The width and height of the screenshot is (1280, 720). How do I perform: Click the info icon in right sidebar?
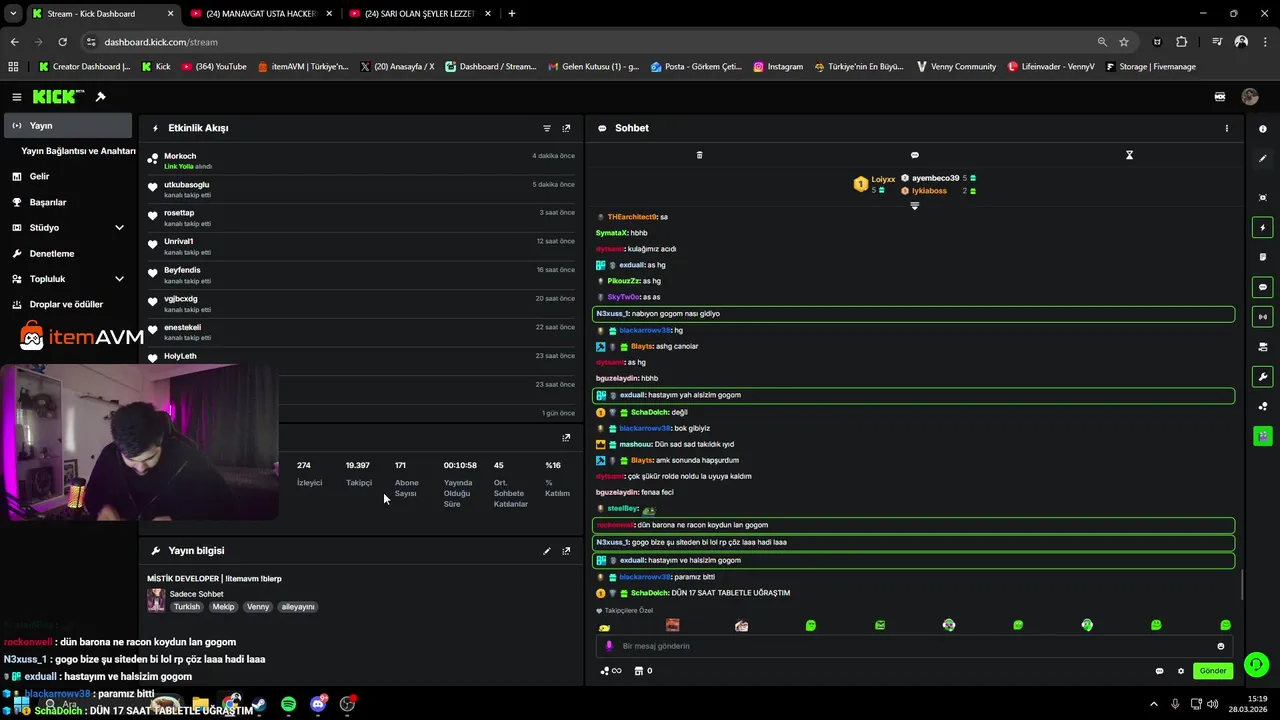pos(1263,129)
